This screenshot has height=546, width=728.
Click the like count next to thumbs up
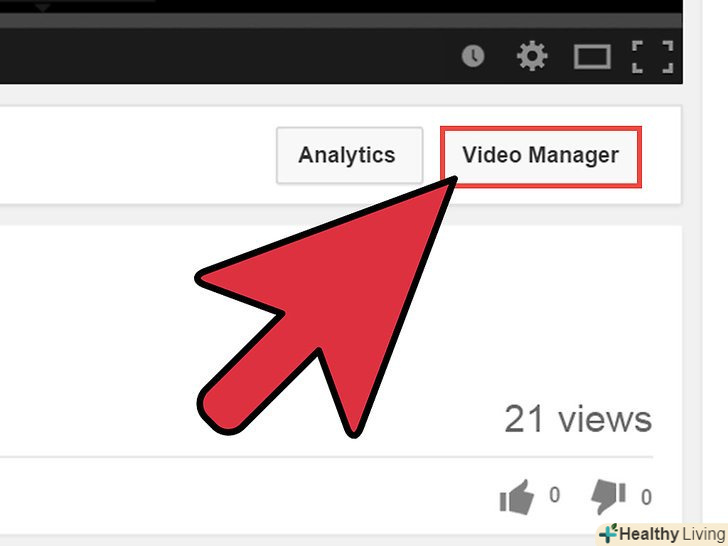(x=554, y=495)
